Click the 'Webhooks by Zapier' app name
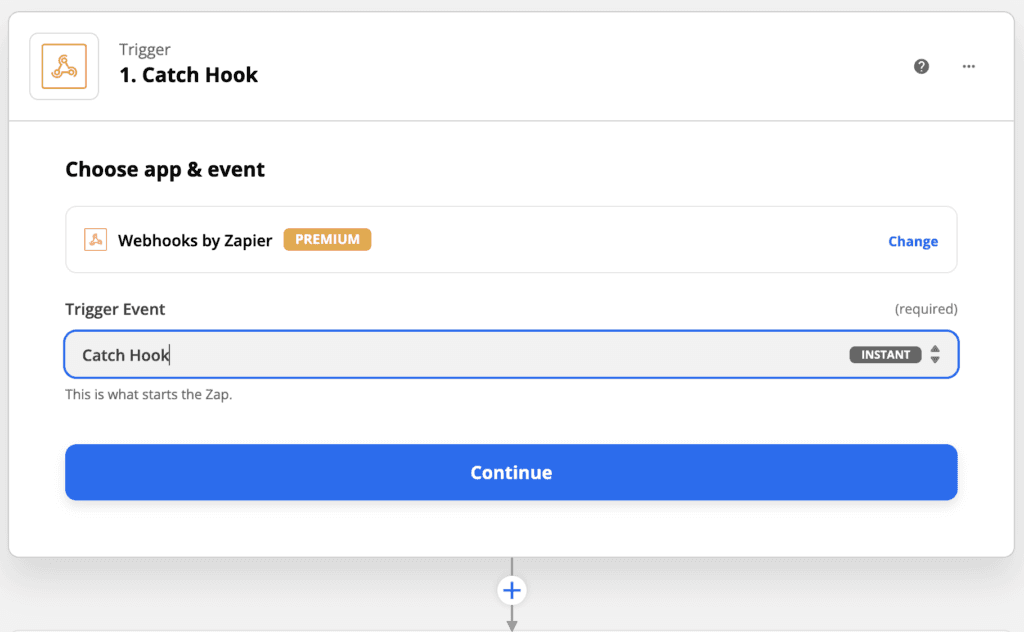The height and width of the screenshot is (632, 1024). pos(195,240)
